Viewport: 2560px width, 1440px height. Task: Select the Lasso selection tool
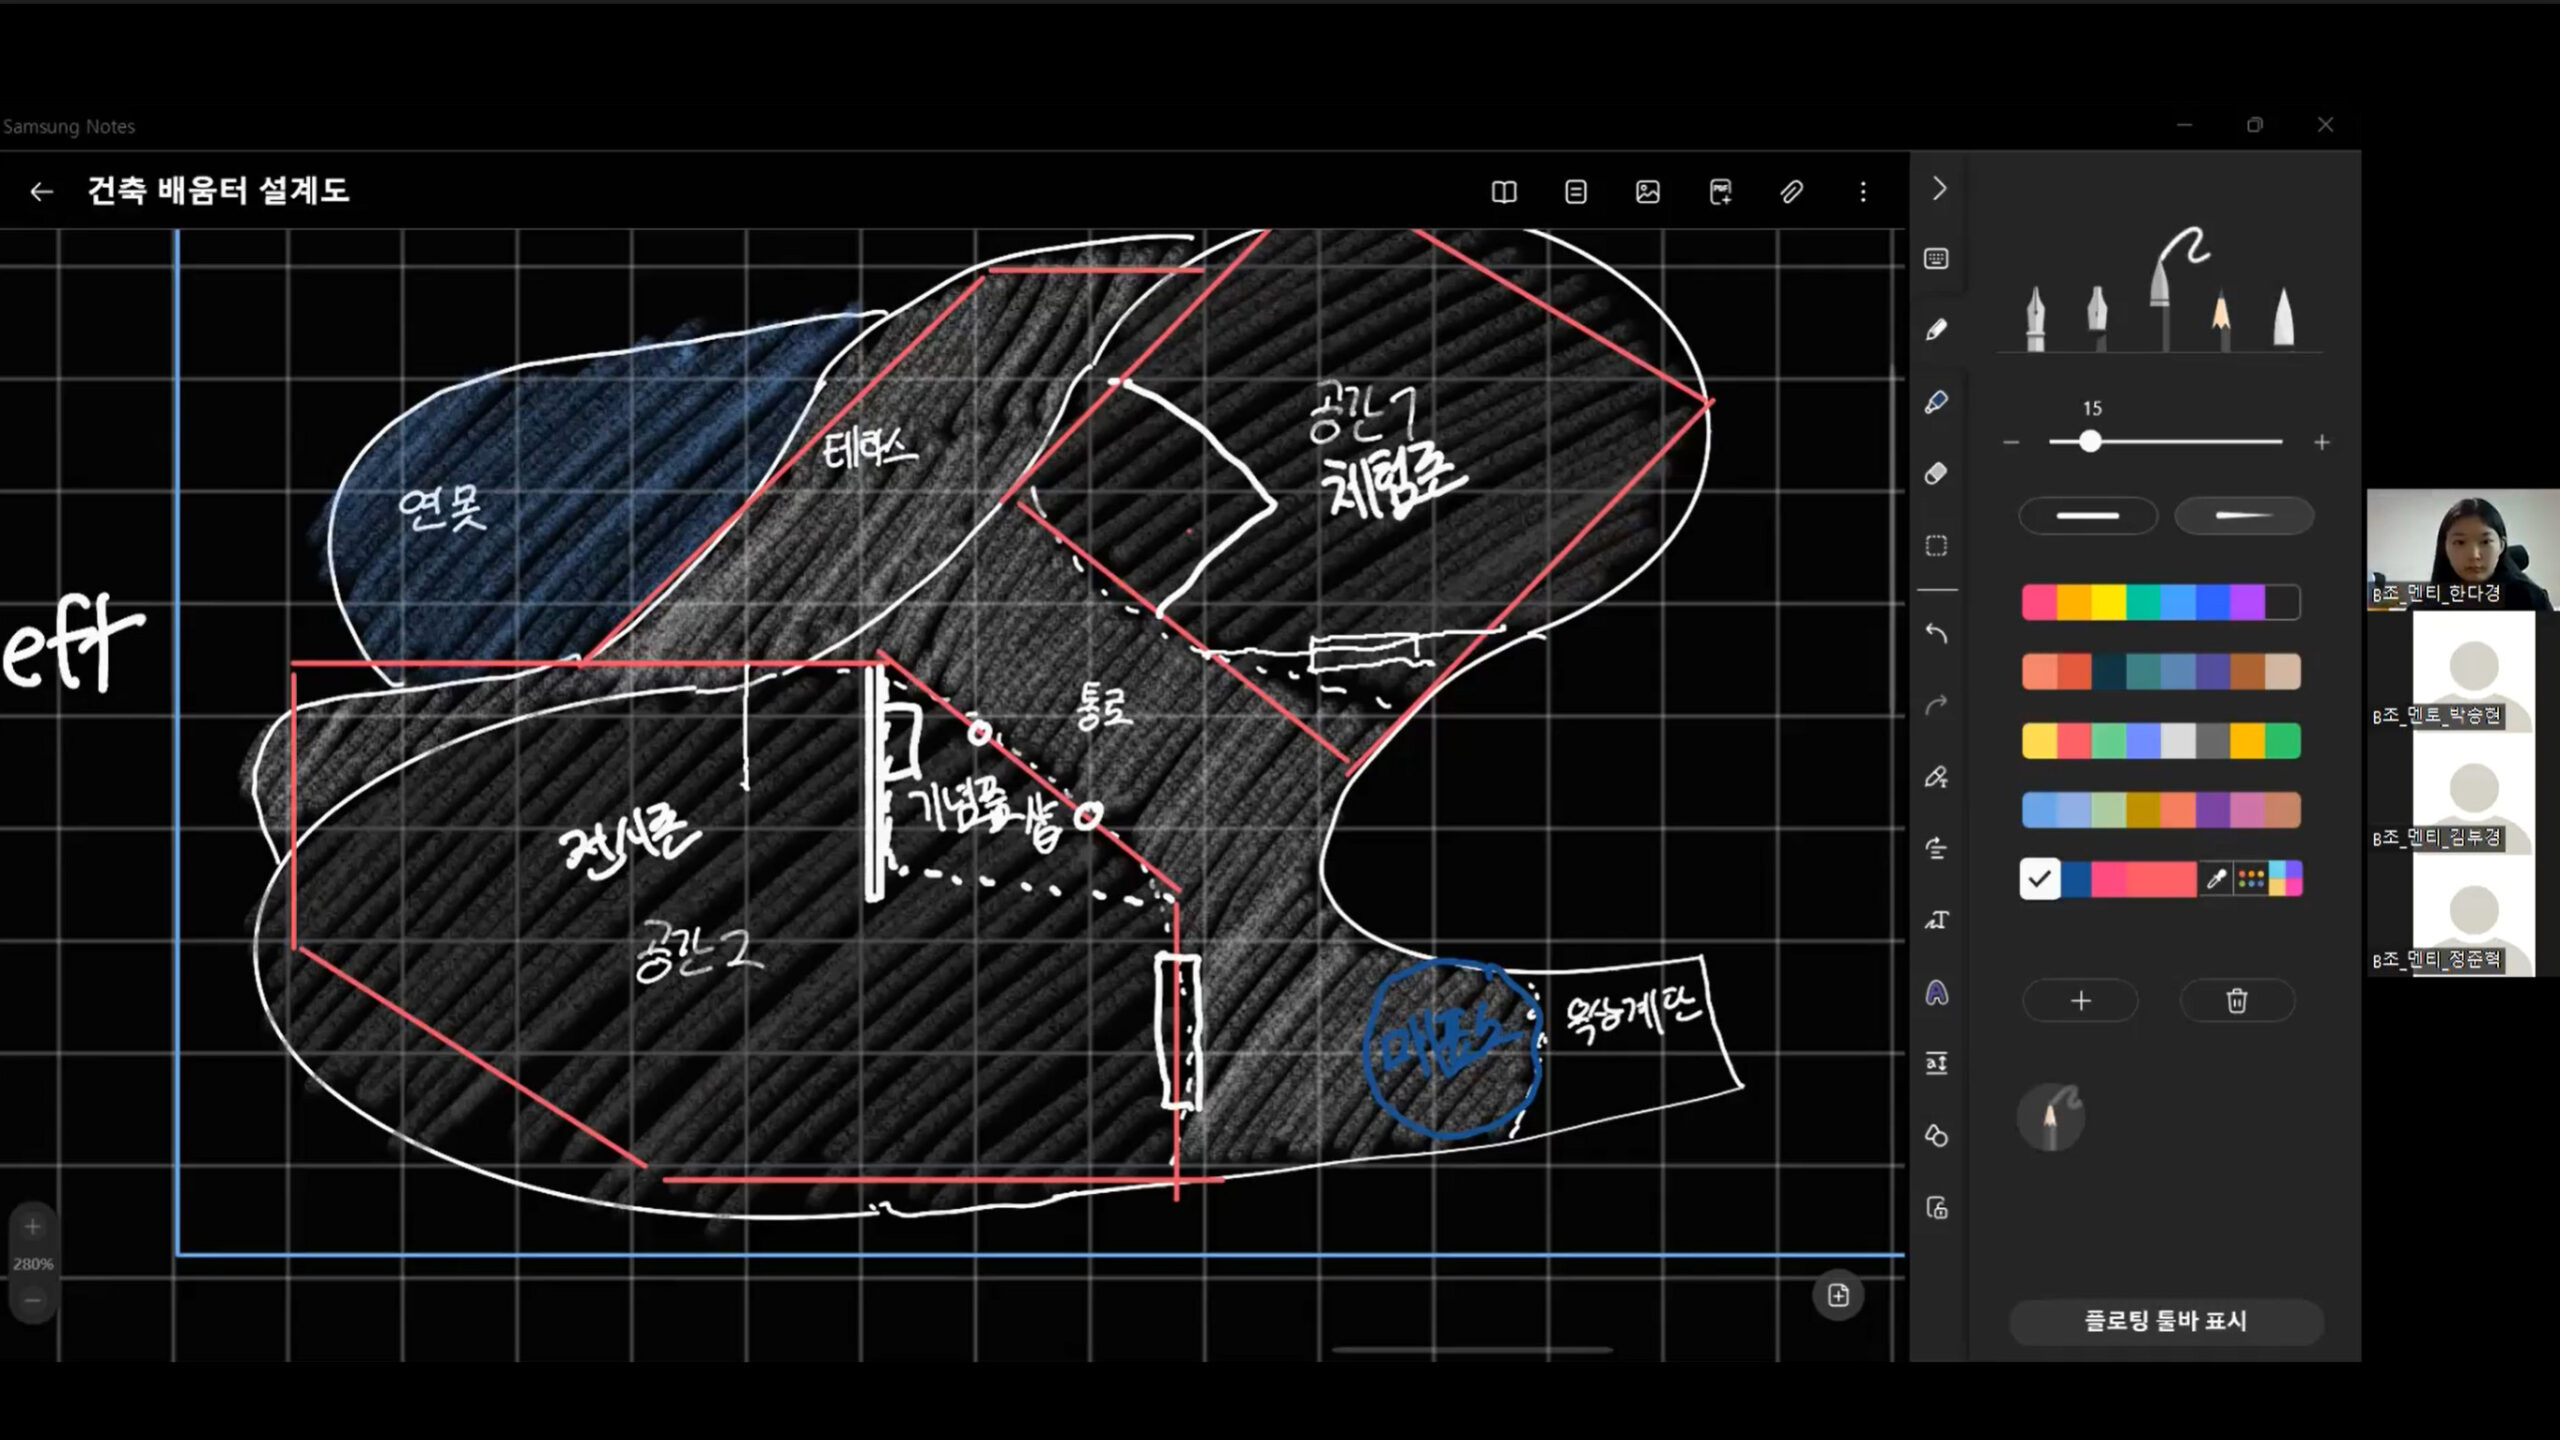(1937, 545)
